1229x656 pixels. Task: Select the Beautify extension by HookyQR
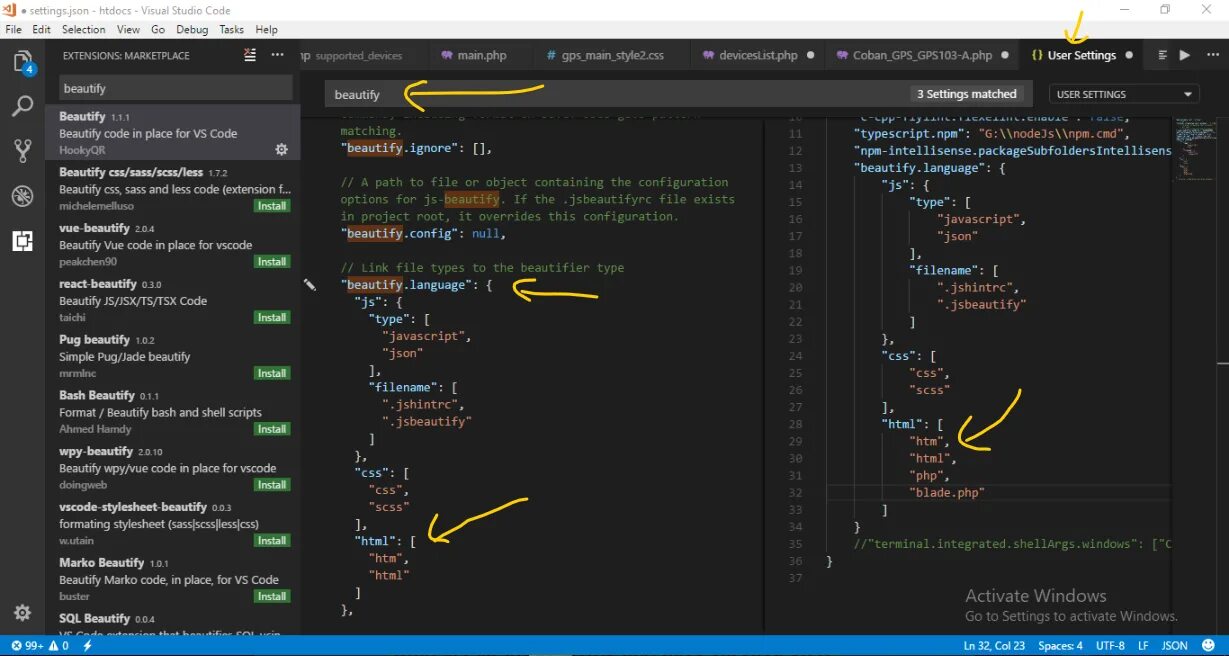pos(172,133)
